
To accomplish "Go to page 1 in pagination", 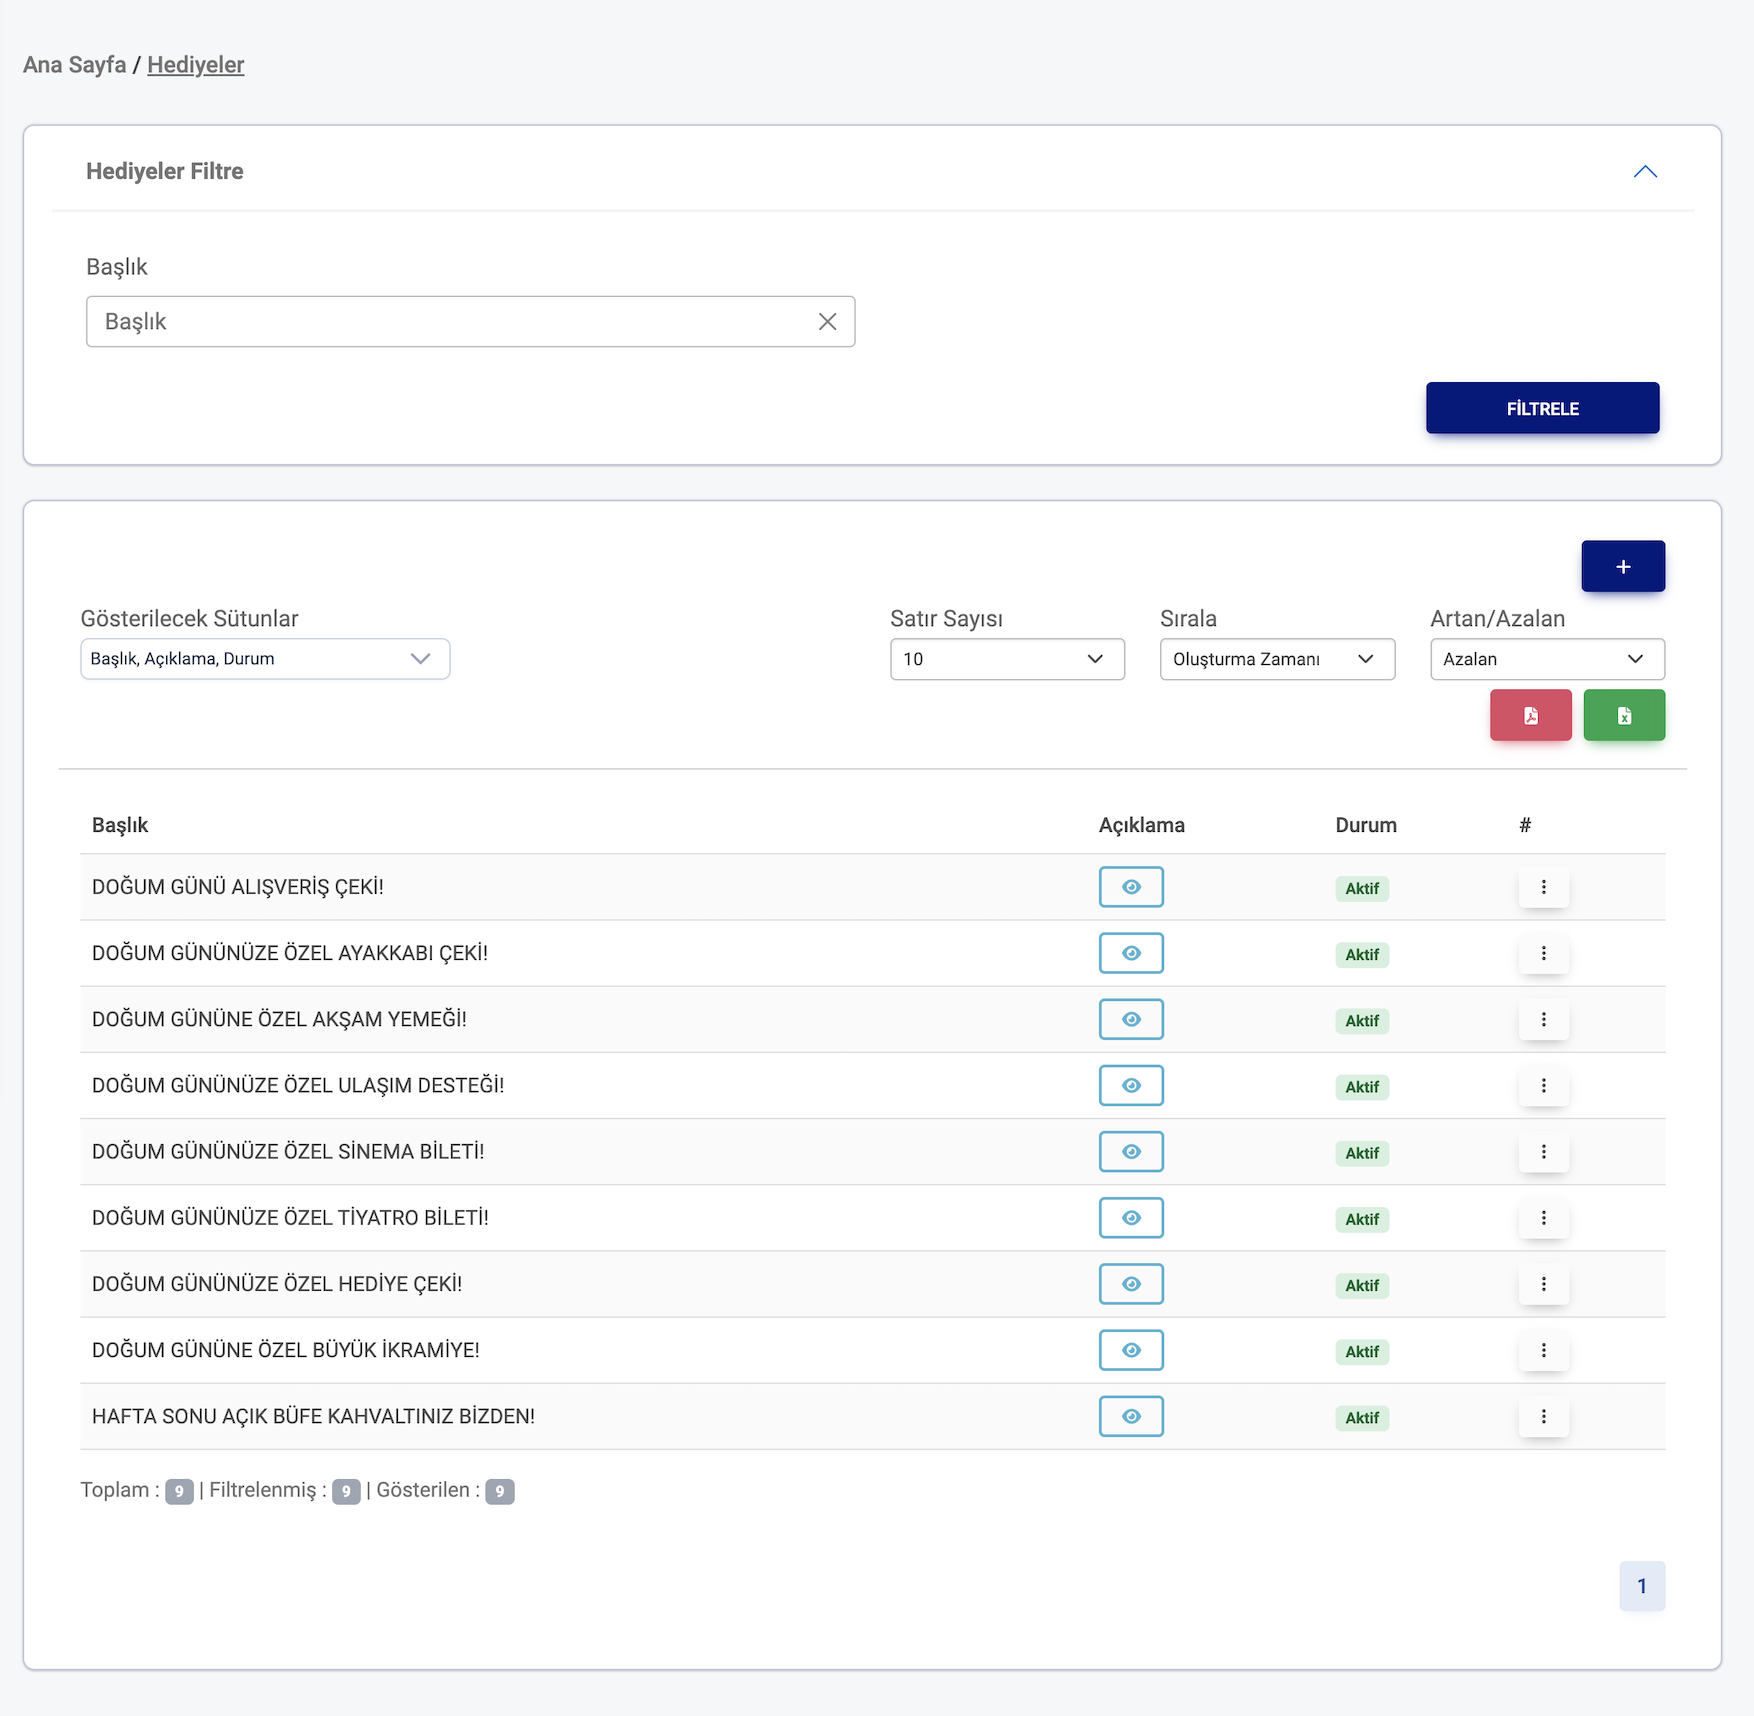I will coord(1642,1585).
